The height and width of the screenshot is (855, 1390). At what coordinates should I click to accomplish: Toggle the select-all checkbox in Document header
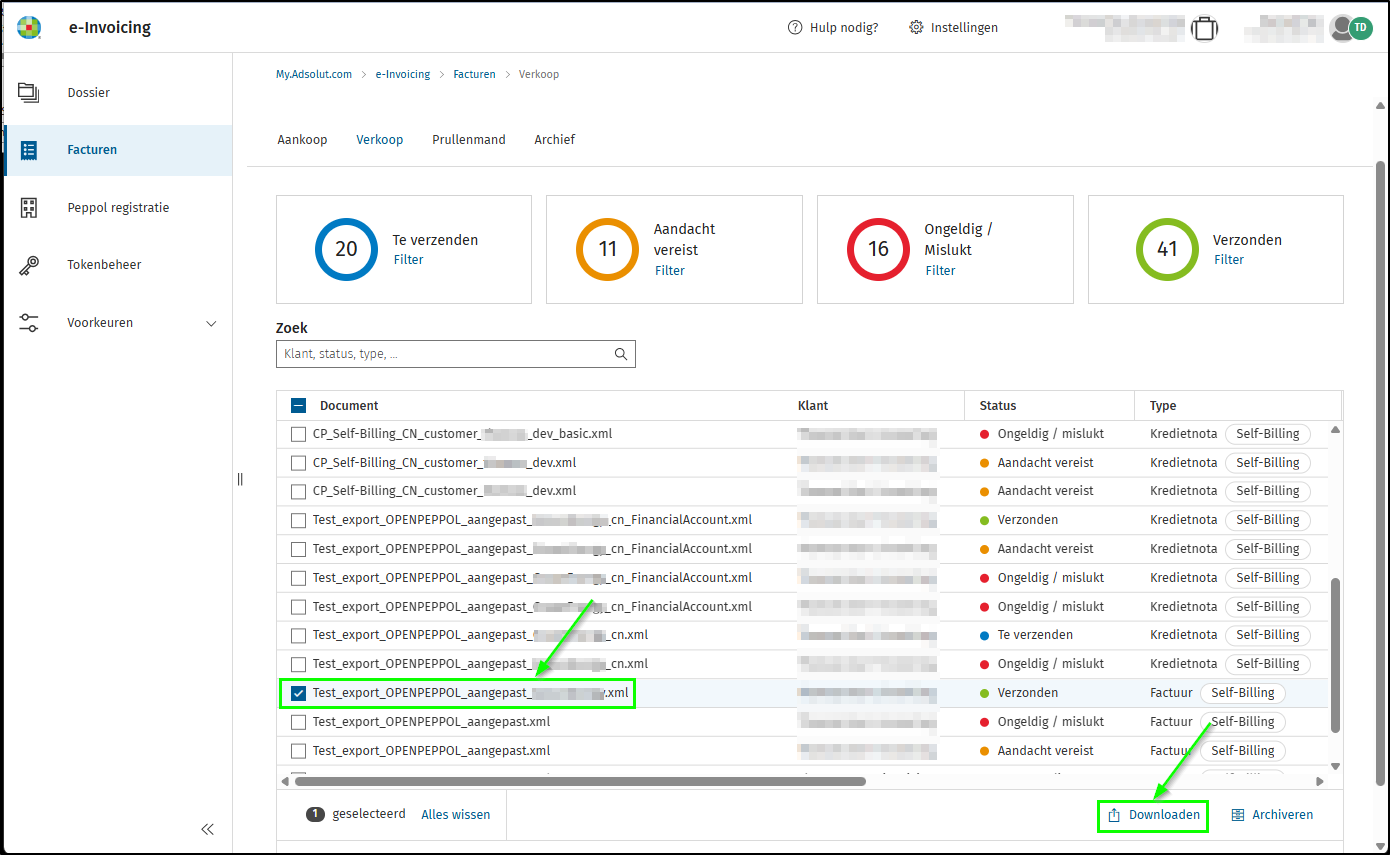[298, 406]
